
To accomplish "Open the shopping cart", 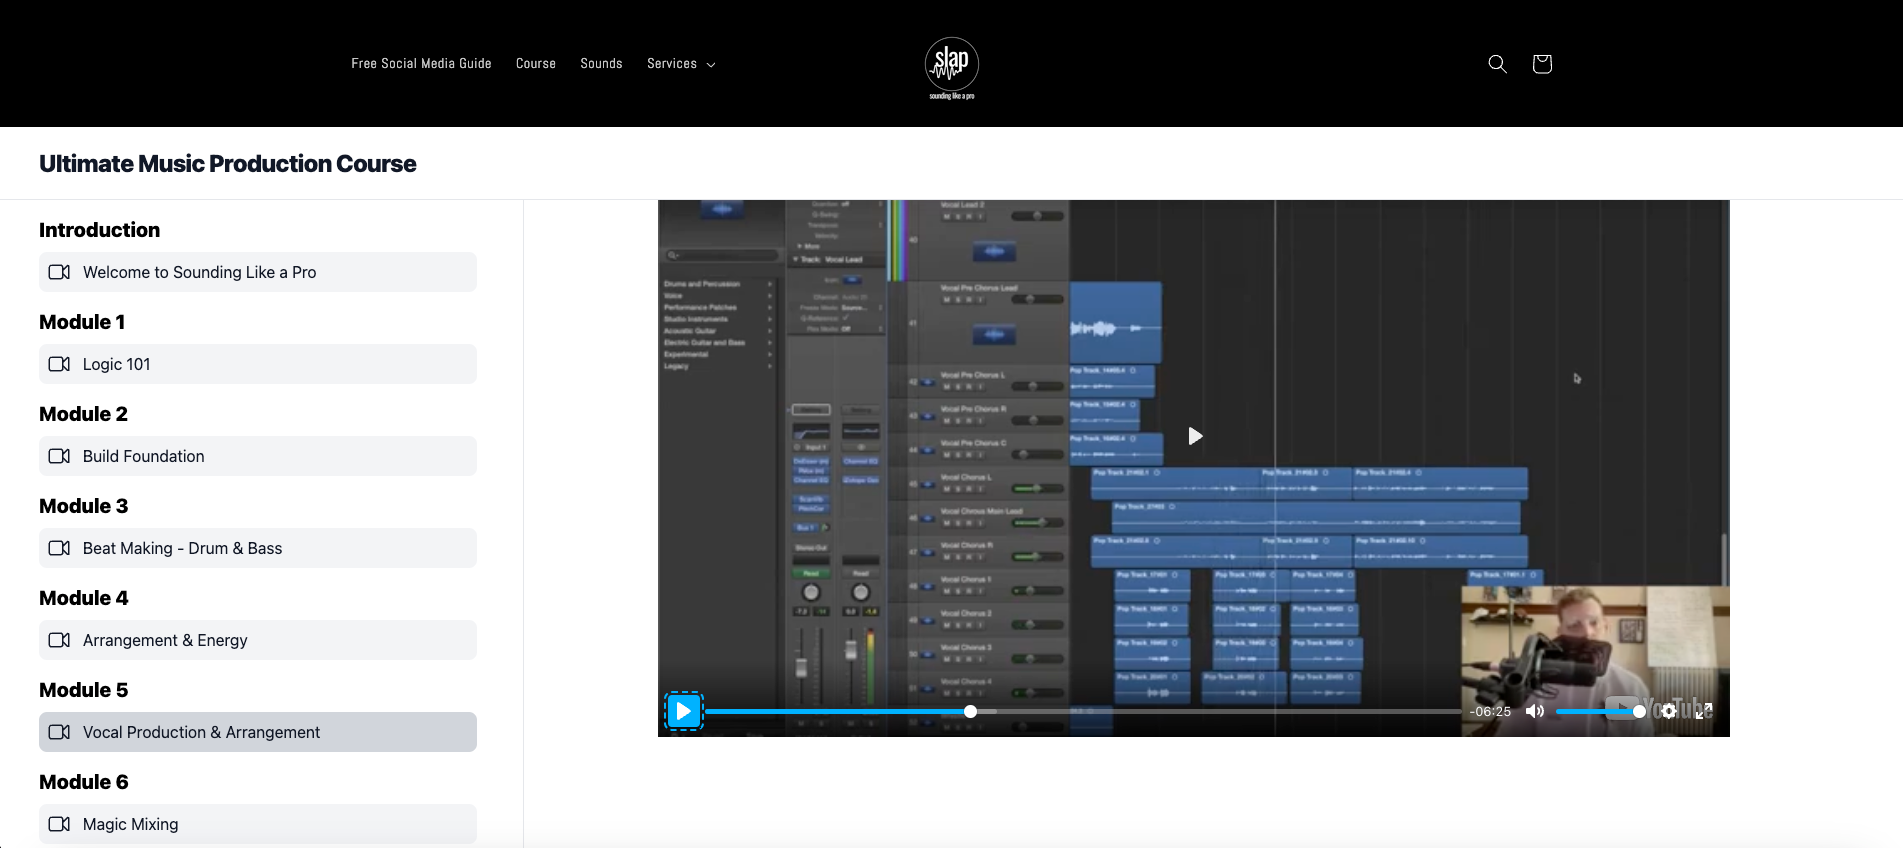I will 1541,64.
